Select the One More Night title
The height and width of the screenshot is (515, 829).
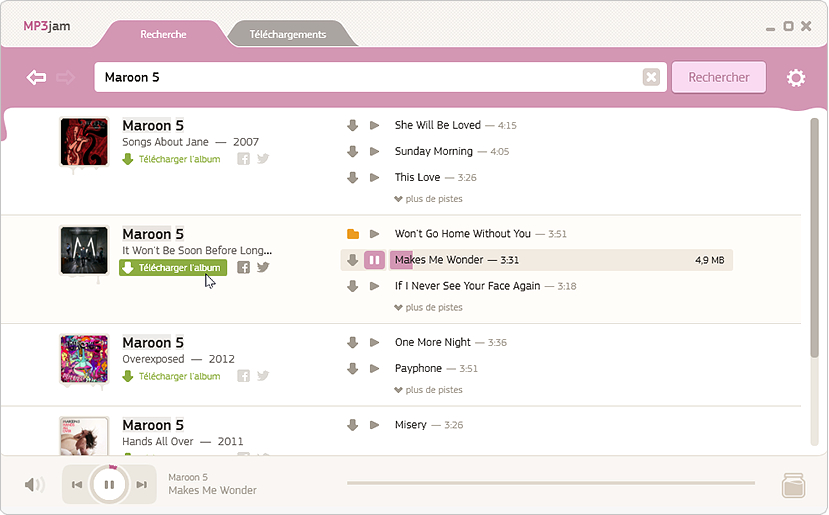pos(432,342)
